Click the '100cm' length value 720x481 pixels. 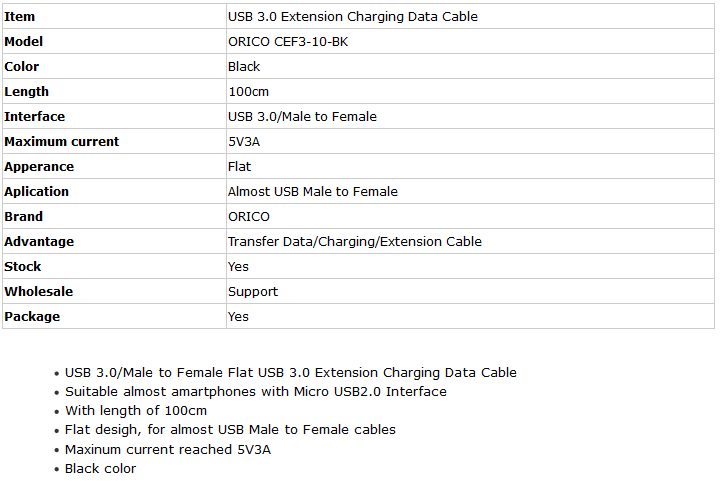pos(250,92)
